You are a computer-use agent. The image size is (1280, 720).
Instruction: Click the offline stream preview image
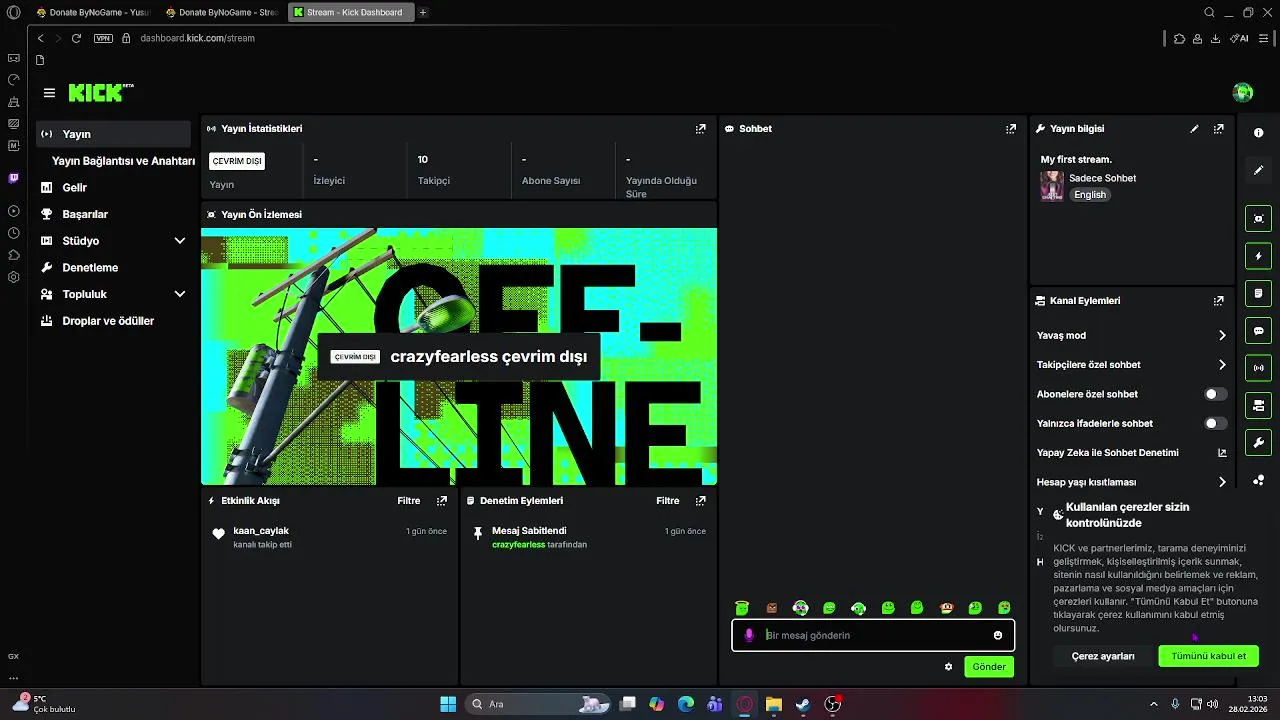(459, 357)
